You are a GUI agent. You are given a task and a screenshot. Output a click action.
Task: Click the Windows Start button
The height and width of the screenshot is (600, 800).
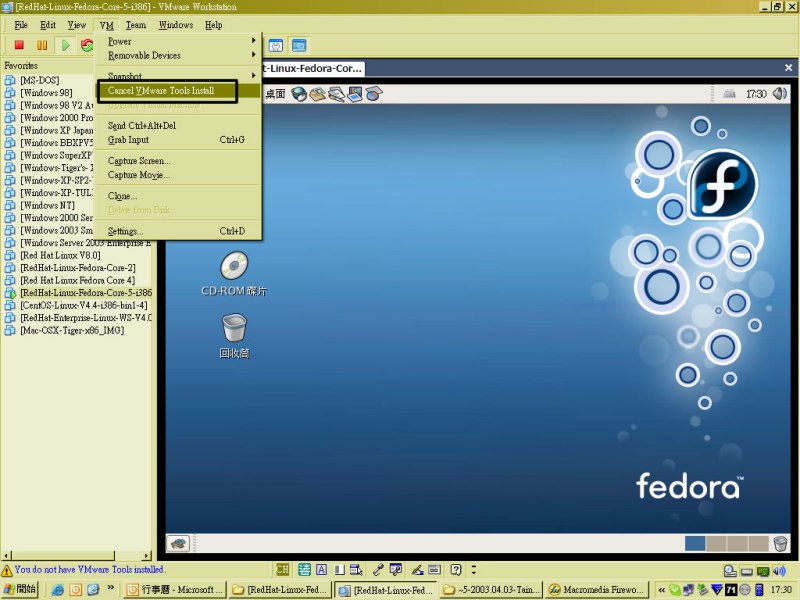(20, 589)
